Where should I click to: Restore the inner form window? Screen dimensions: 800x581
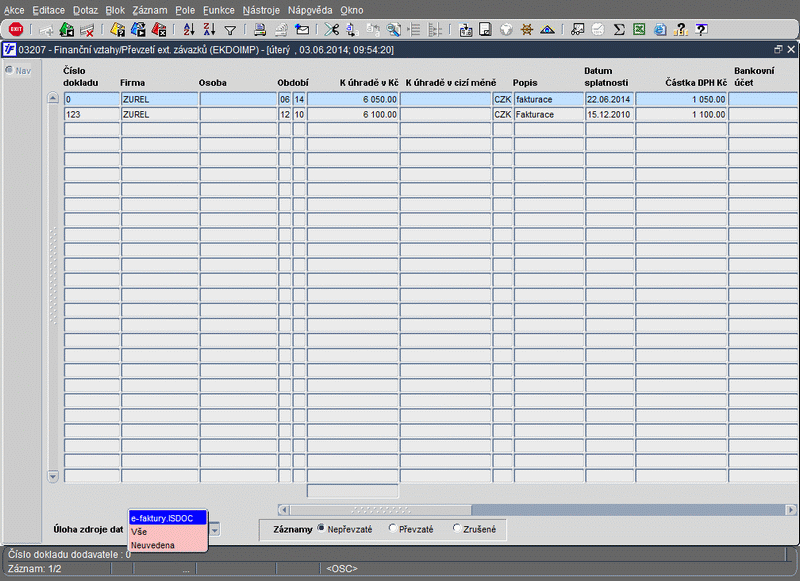point(778,49)
